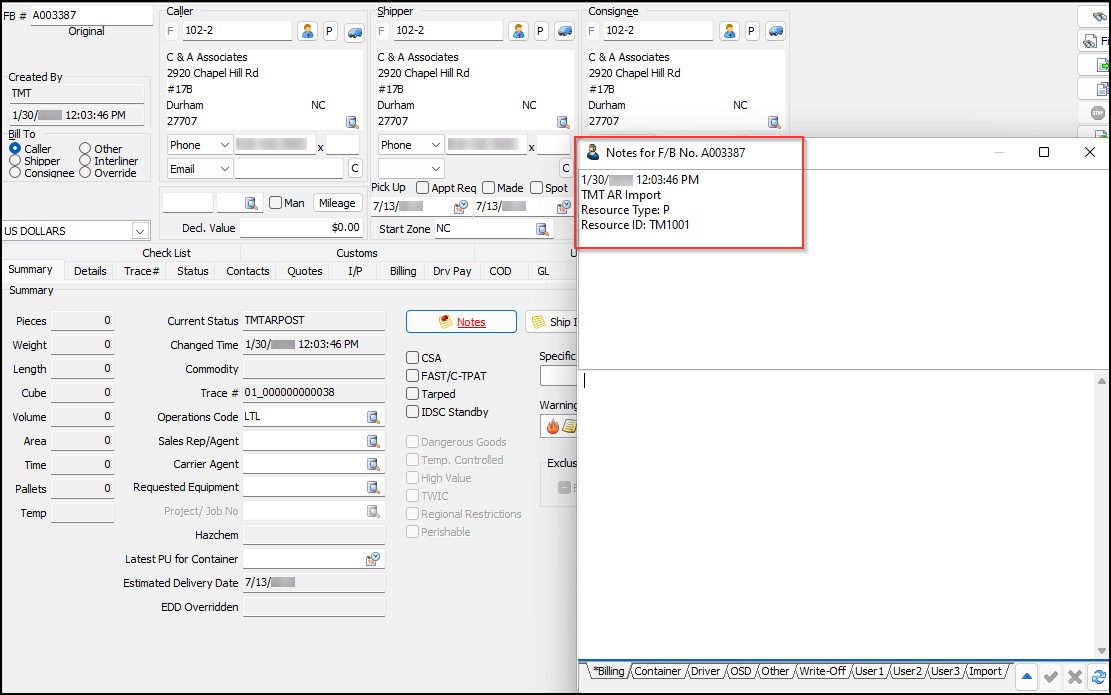The image size is (1111, 695).
Task: Expand Caller Phone type dropdown
Action: click(224, 145)
